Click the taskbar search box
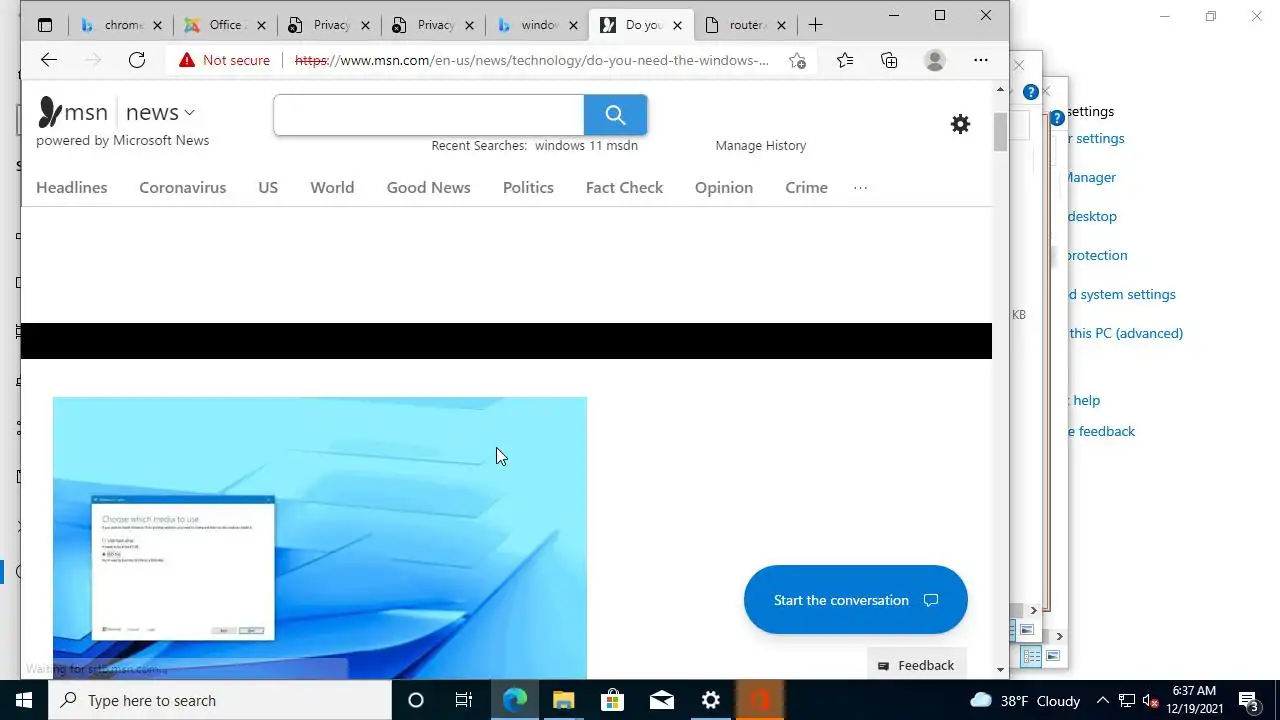Image resolution: width=1280 pixels, height=720 pixels. pyautogui.click(x=220, y=700)
